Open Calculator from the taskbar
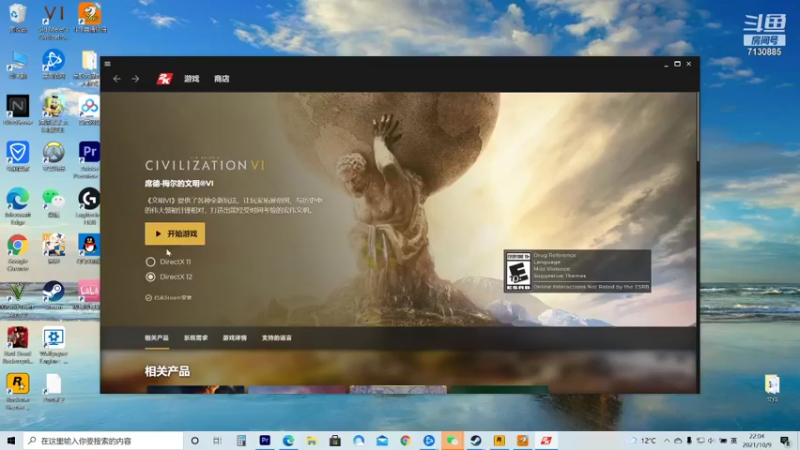 (241, 440)
